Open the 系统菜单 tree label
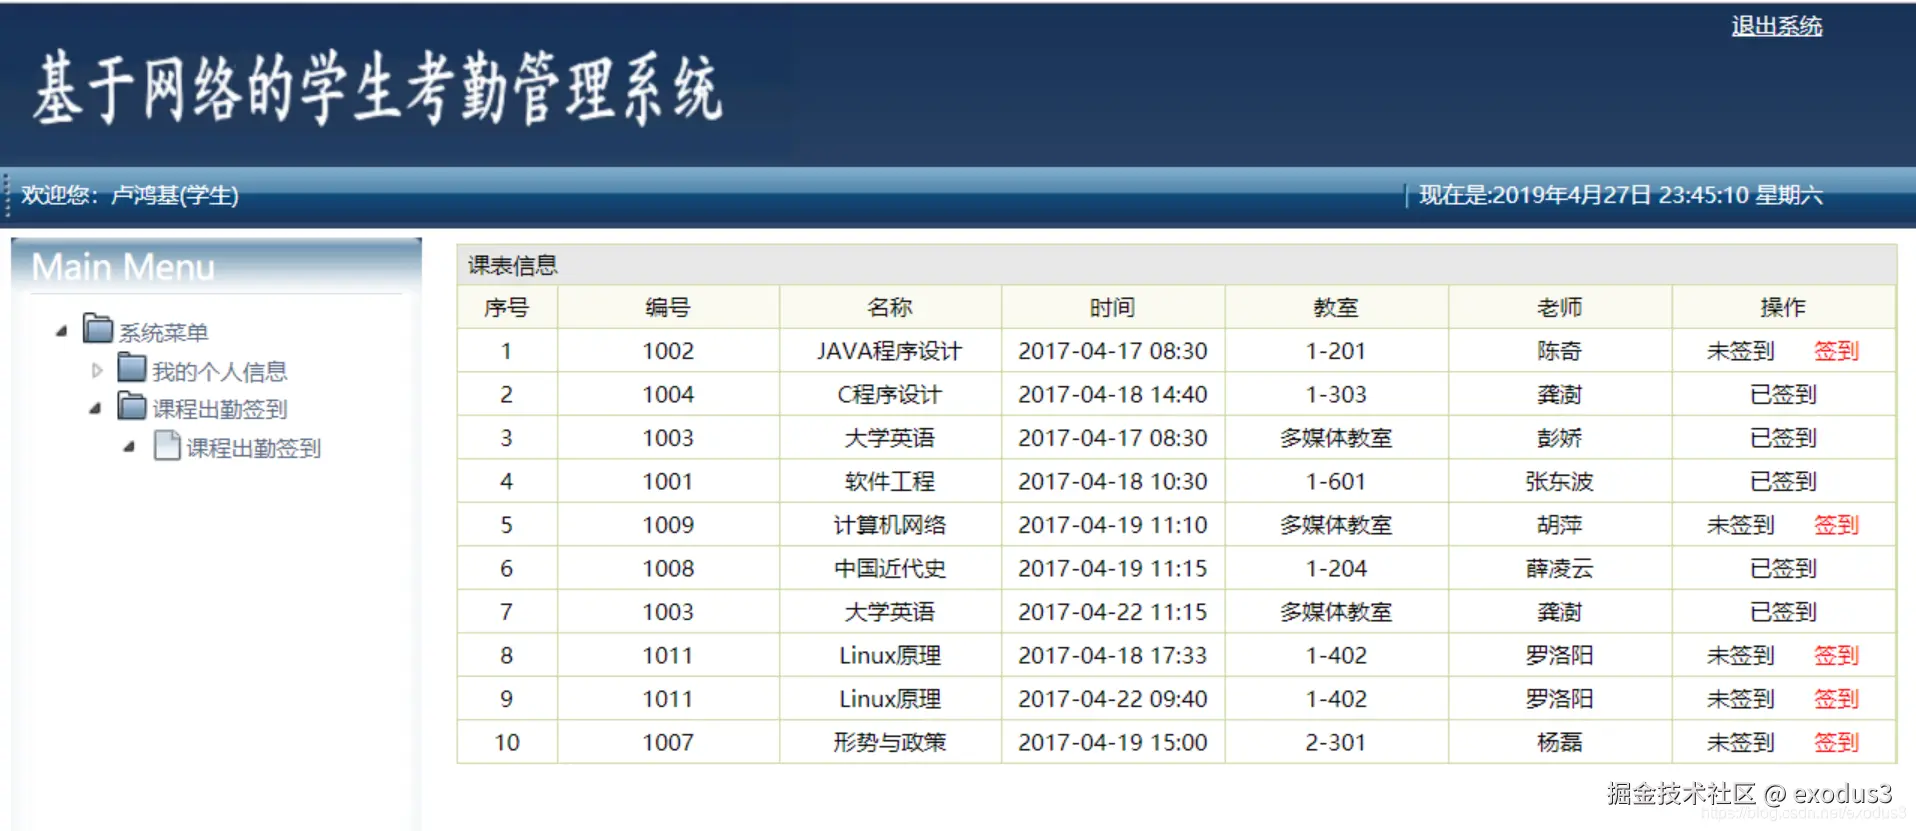This screenshot has width=1916, height=831. point(164,332)
